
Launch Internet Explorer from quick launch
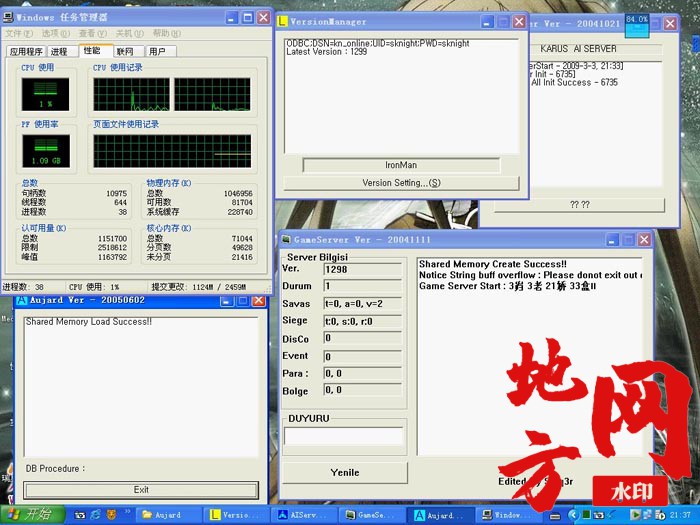(95, 515)
